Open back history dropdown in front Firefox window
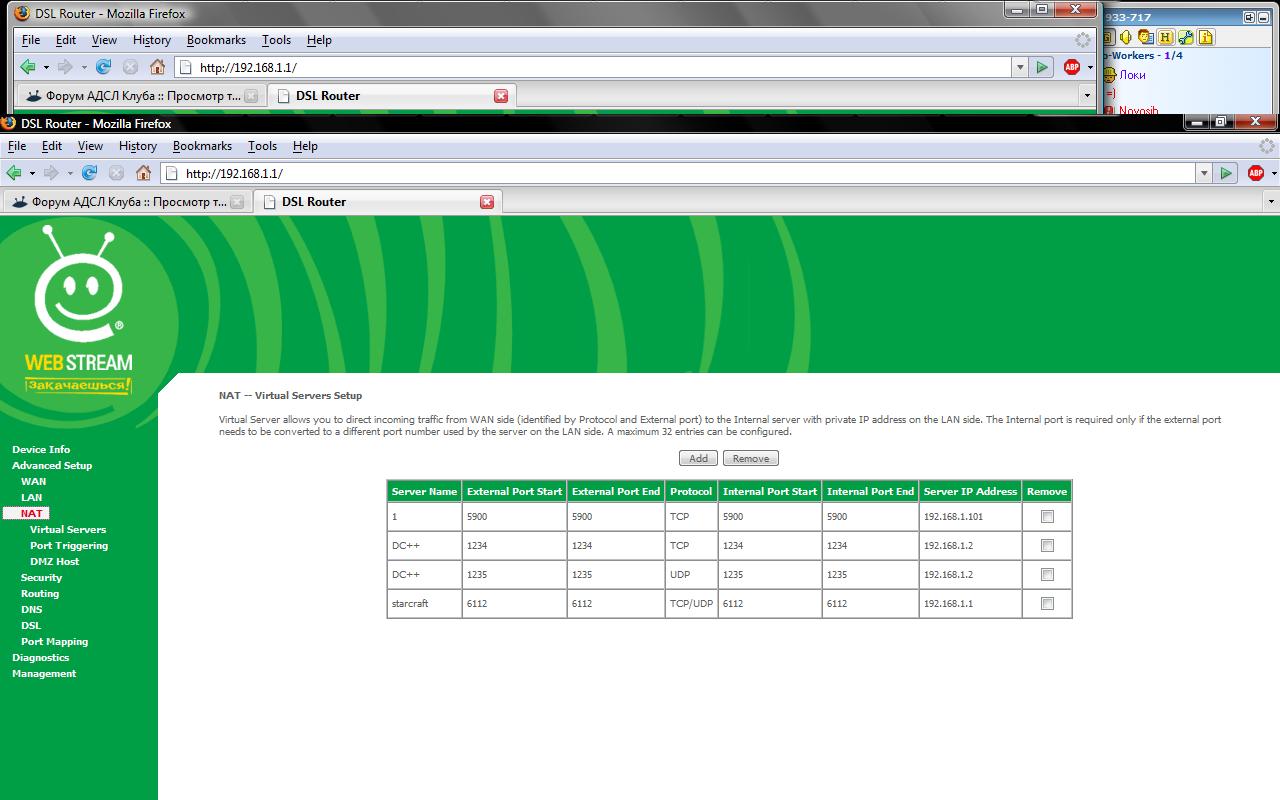The image size is (1280, 800). 31,173
